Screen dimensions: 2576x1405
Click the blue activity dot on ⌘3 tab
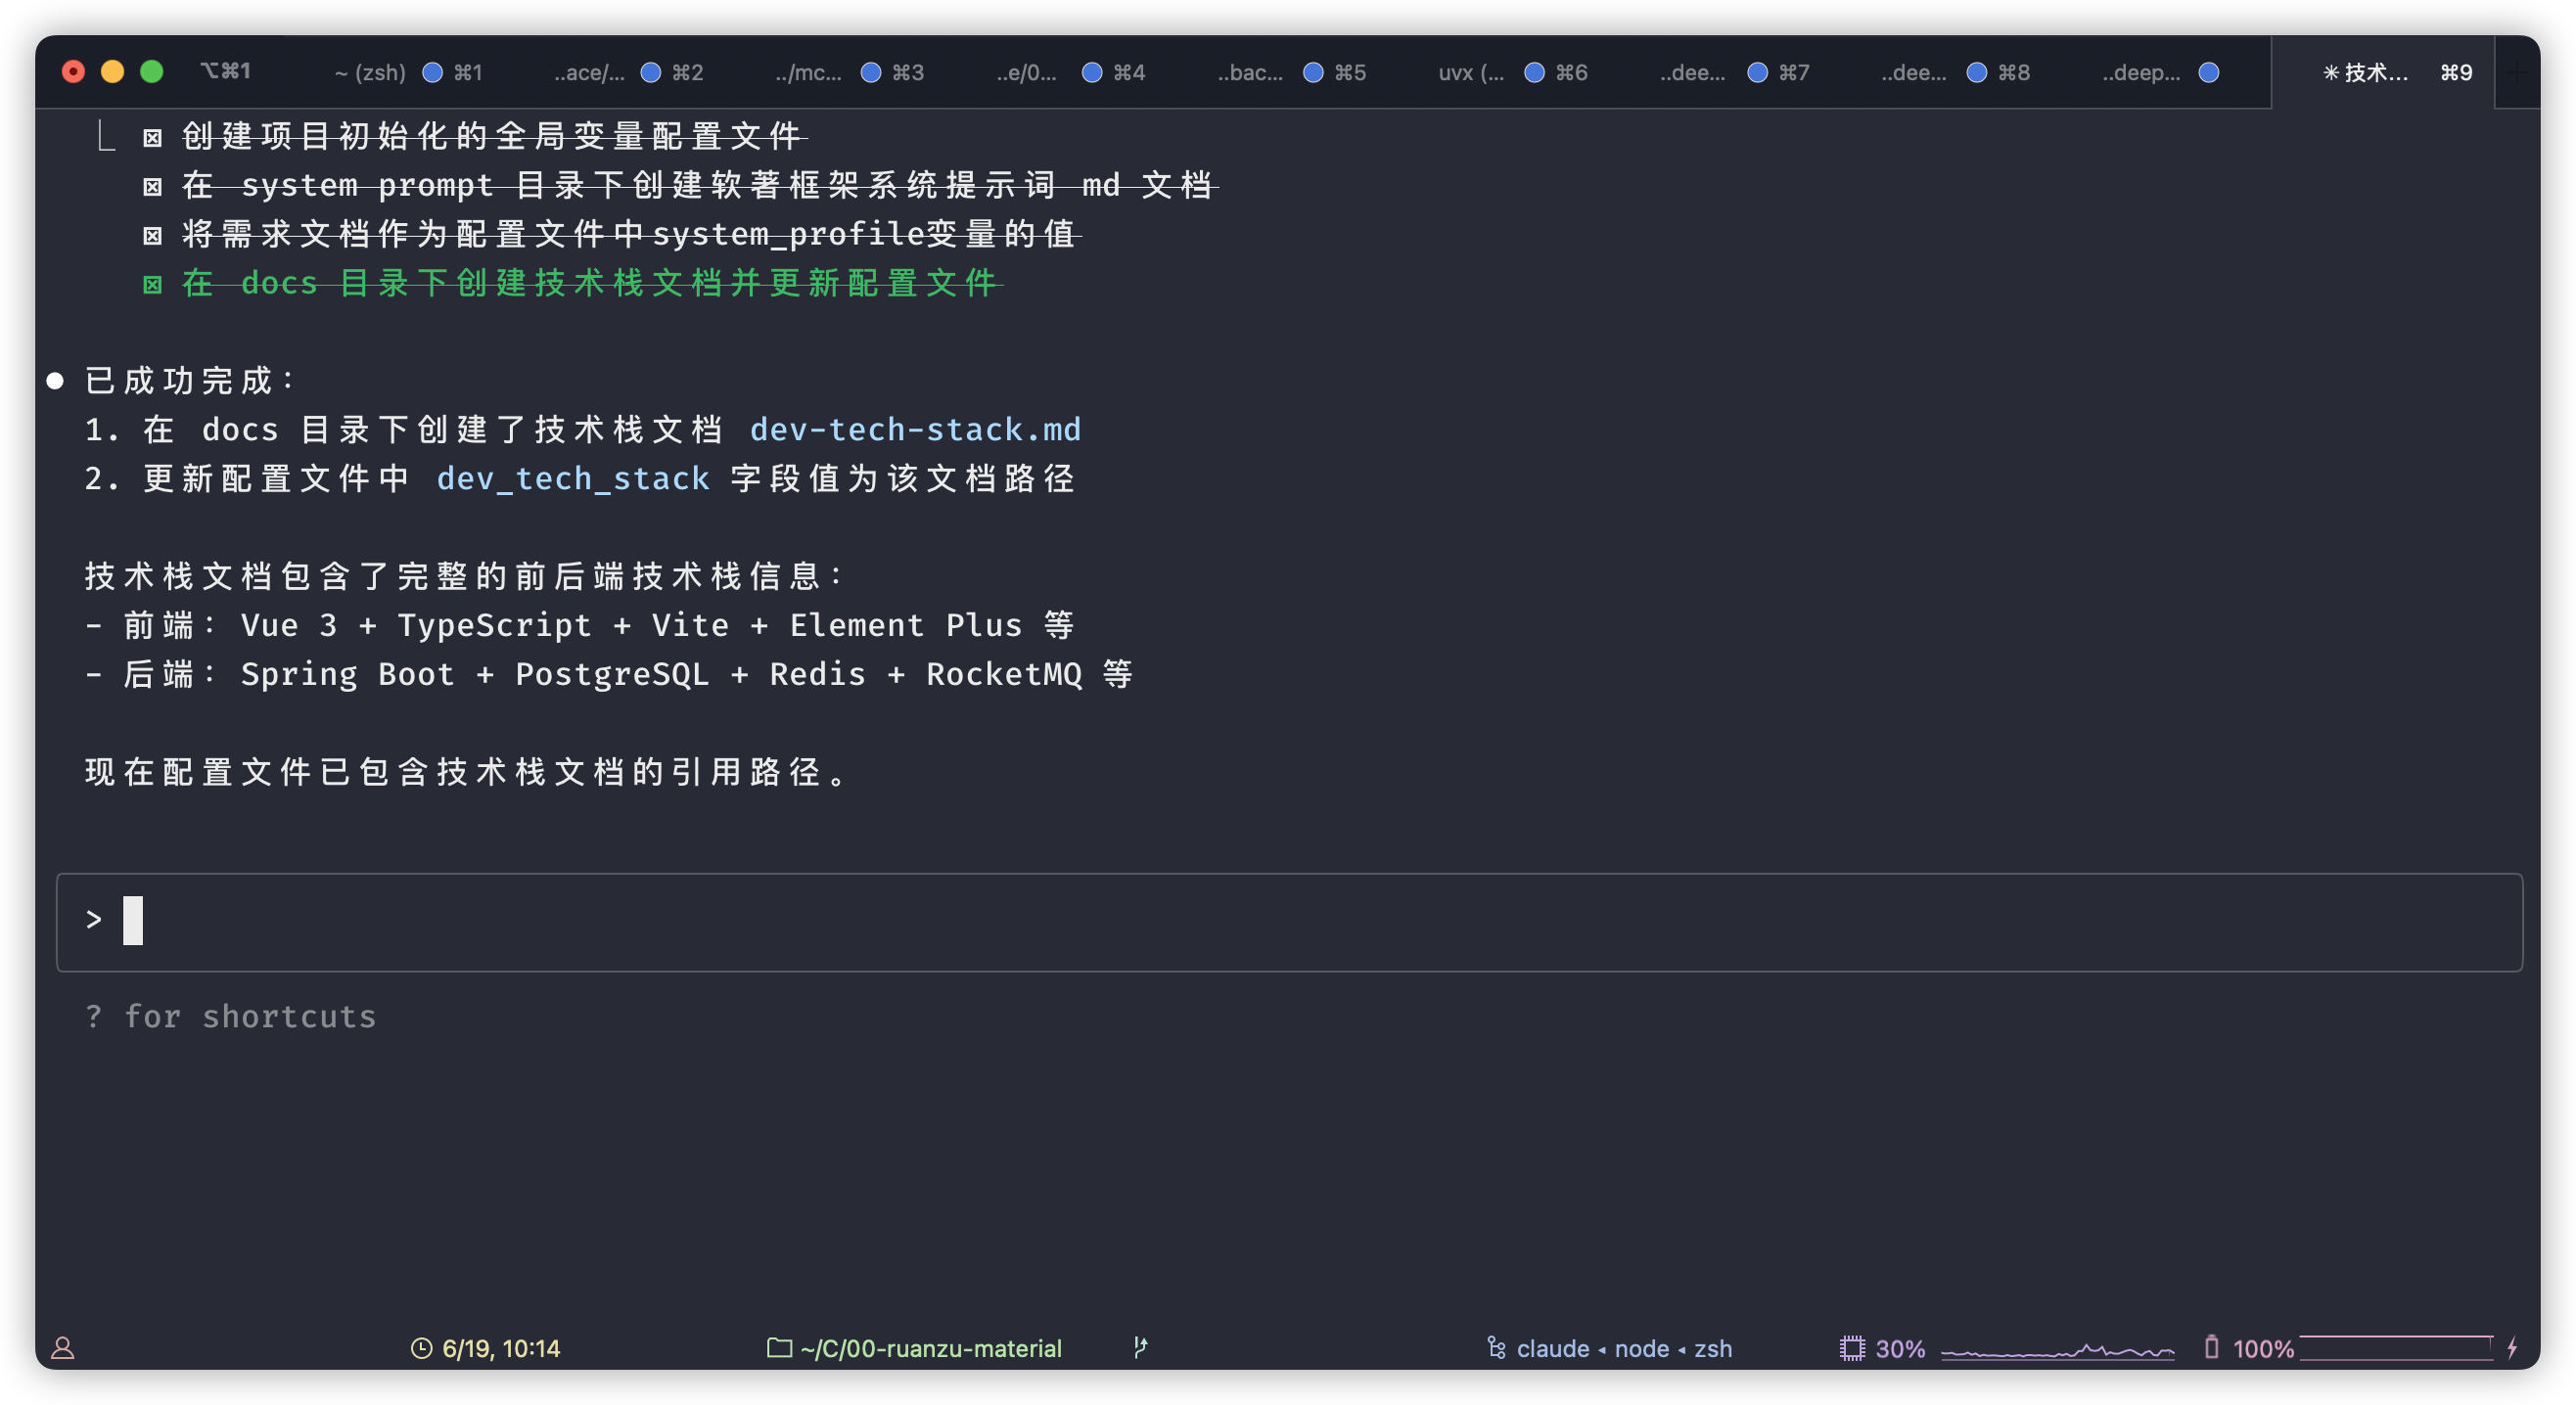coord(871,72)
